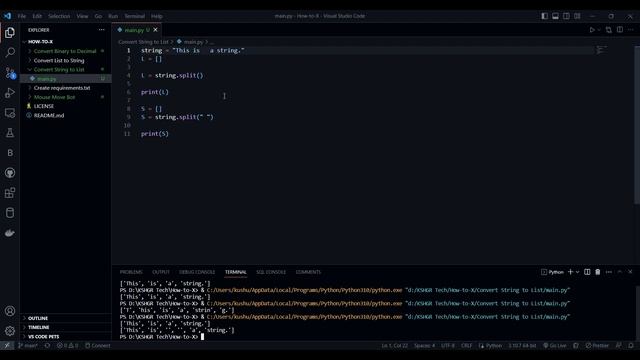Open Explorer Views and More Actions ellipsis
The width and height of the screenshot is (640, 360).
(x=101, y=30)
